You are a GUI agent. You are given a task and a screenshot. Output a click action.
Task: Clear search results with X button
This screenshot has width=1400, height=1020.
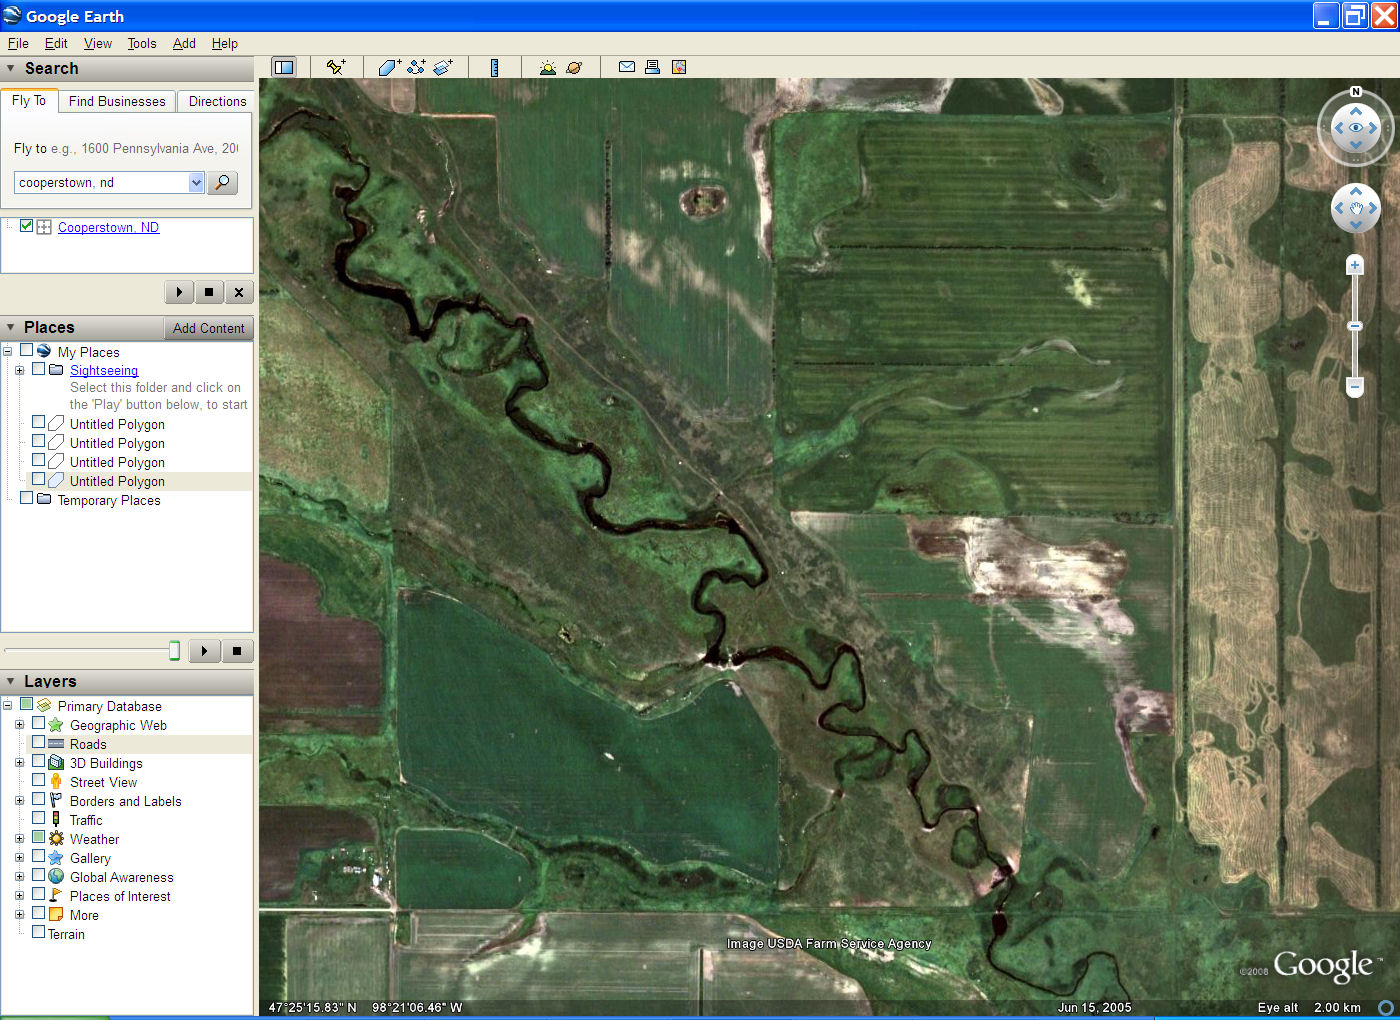239,292
